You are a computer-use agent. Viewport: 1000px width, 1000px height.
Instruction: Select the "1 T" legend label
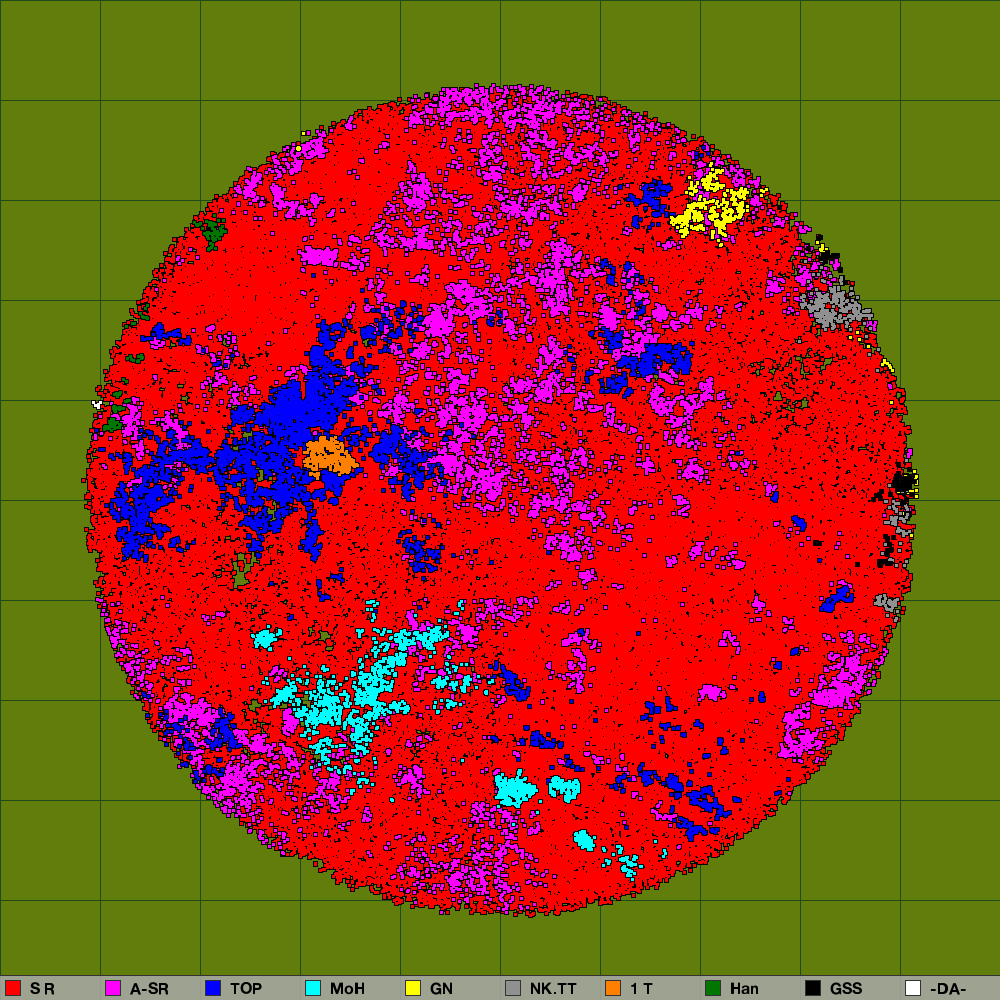click(641, 989)
